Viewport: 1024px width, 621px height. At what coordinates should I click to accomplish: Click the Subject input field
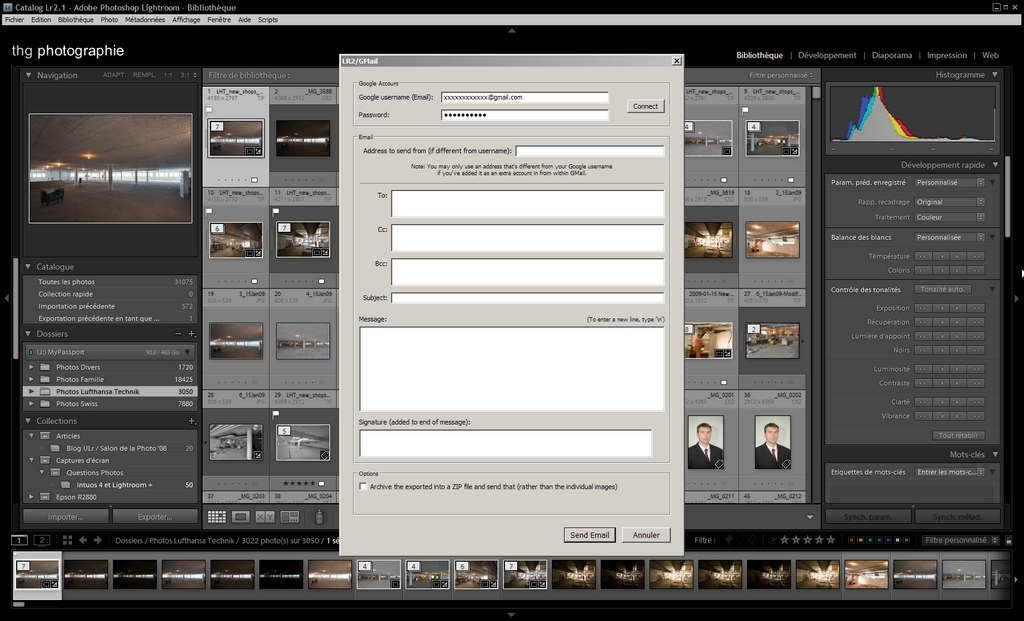528,298
